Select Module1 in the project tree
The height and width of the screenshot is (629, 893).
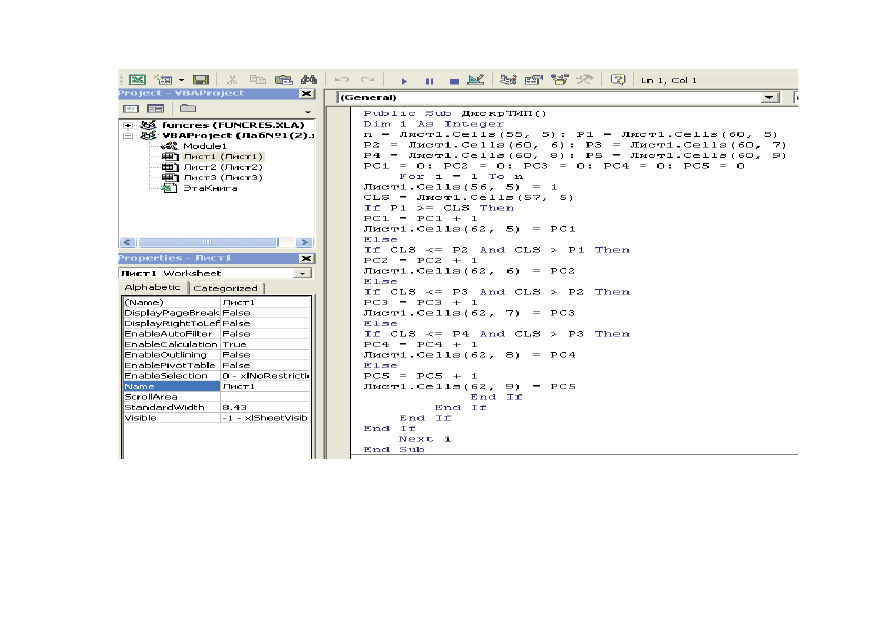[204, 146]
